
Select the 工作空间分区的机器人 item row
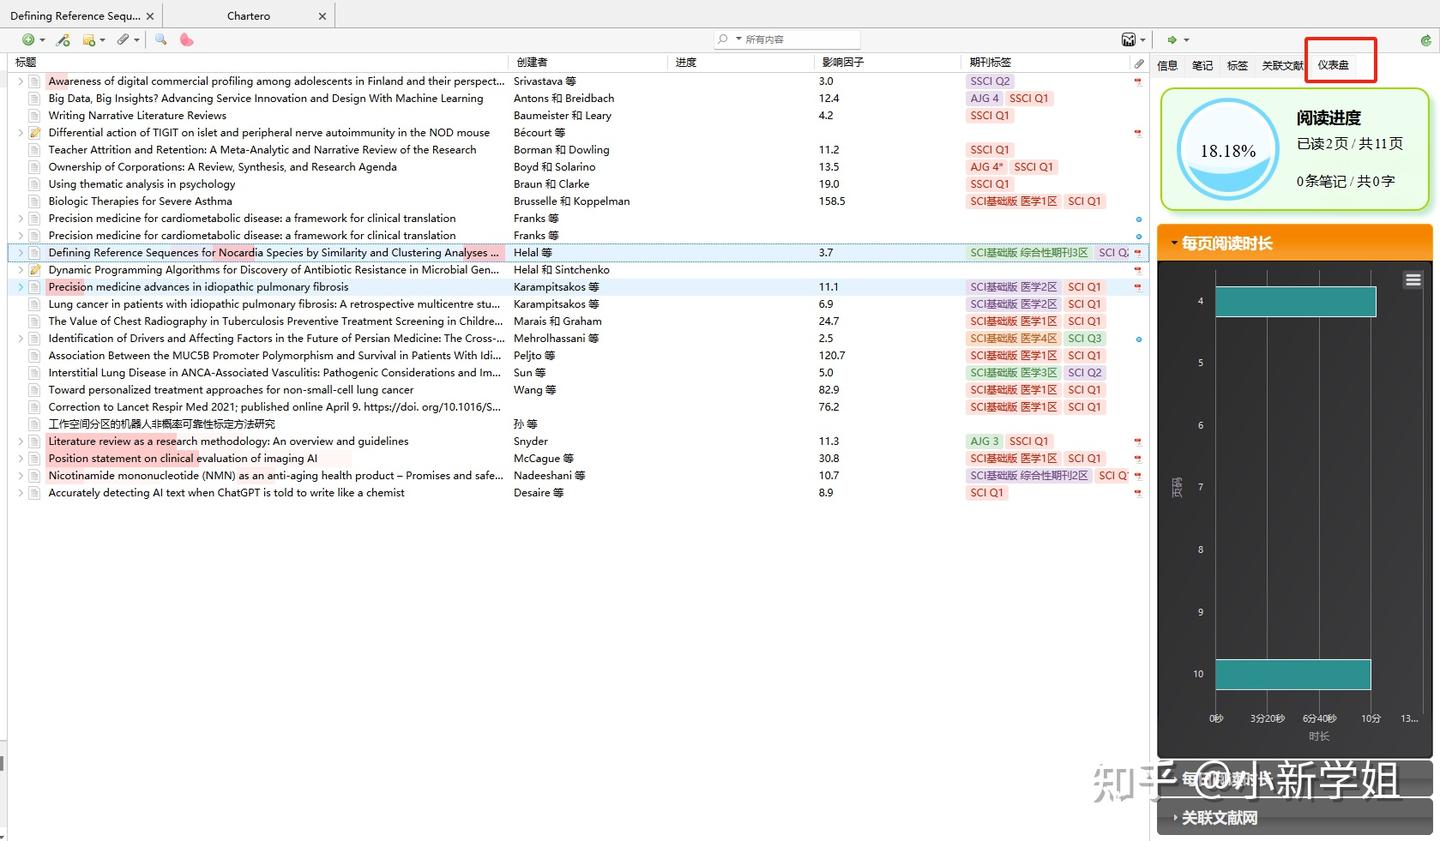[x=578, y=424]
